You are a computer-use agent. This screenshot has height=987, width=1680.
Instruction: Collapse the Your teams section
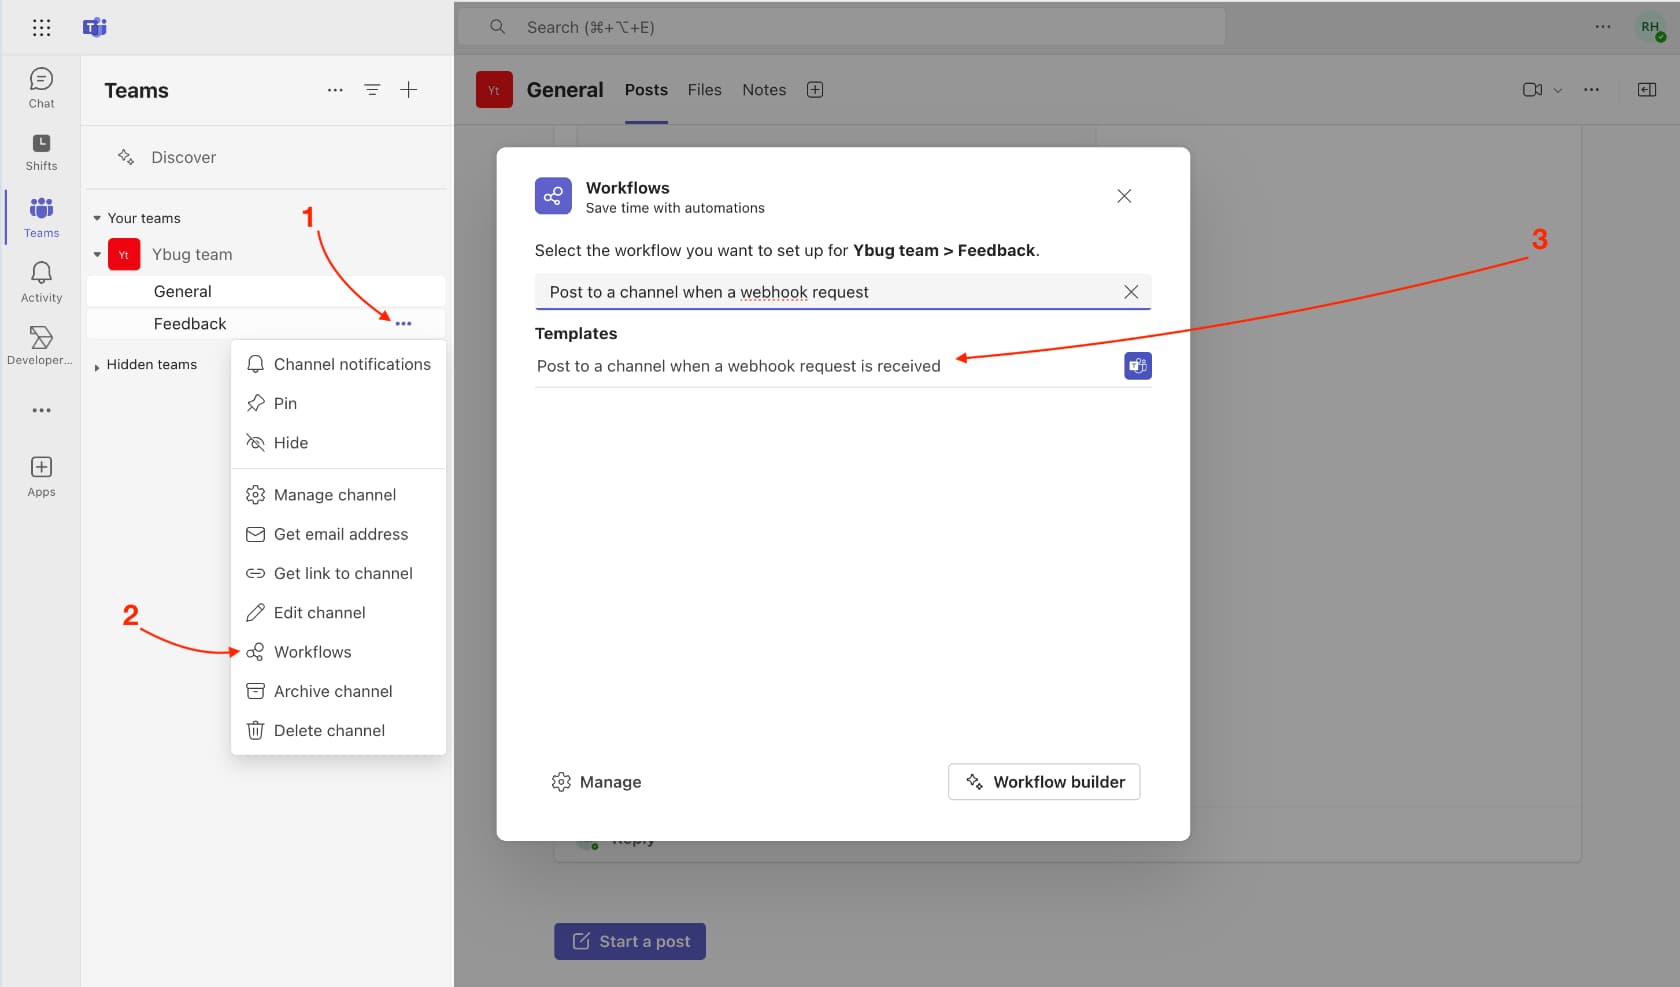pyautogui.click(x=97, y=218)
